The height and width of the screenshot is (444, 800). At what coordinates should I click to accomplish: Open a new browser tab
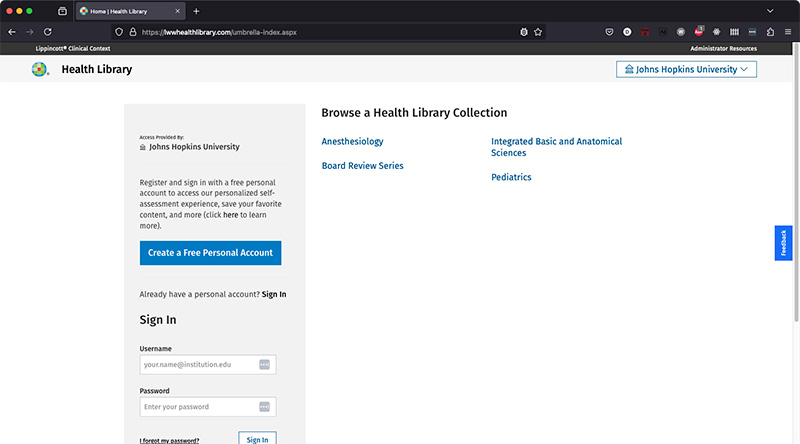coord(196,11)
